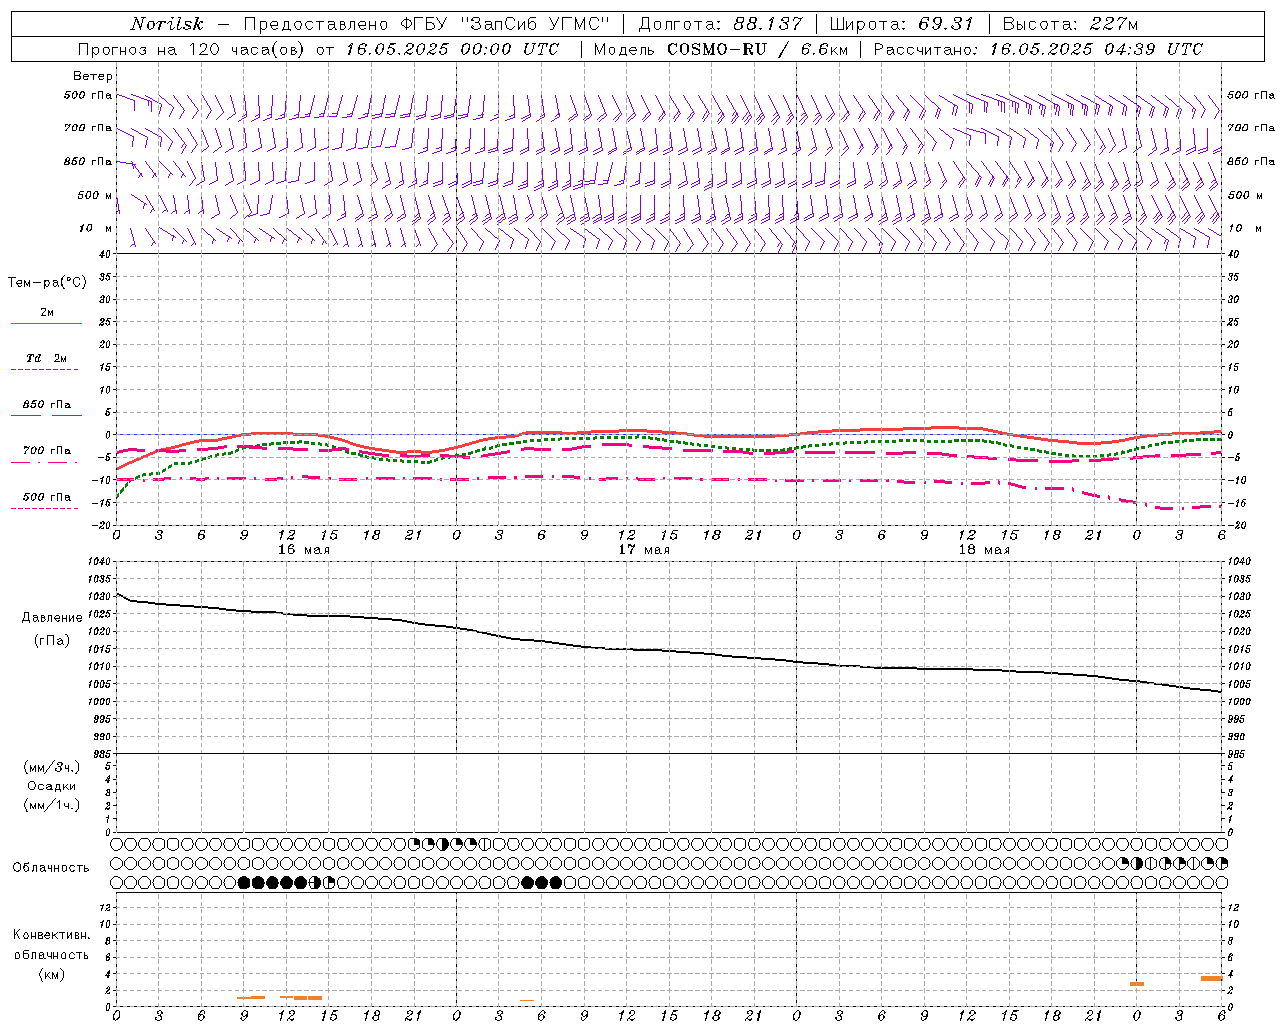
Task: Click the "Давление" pressure label
Action: 52,619
